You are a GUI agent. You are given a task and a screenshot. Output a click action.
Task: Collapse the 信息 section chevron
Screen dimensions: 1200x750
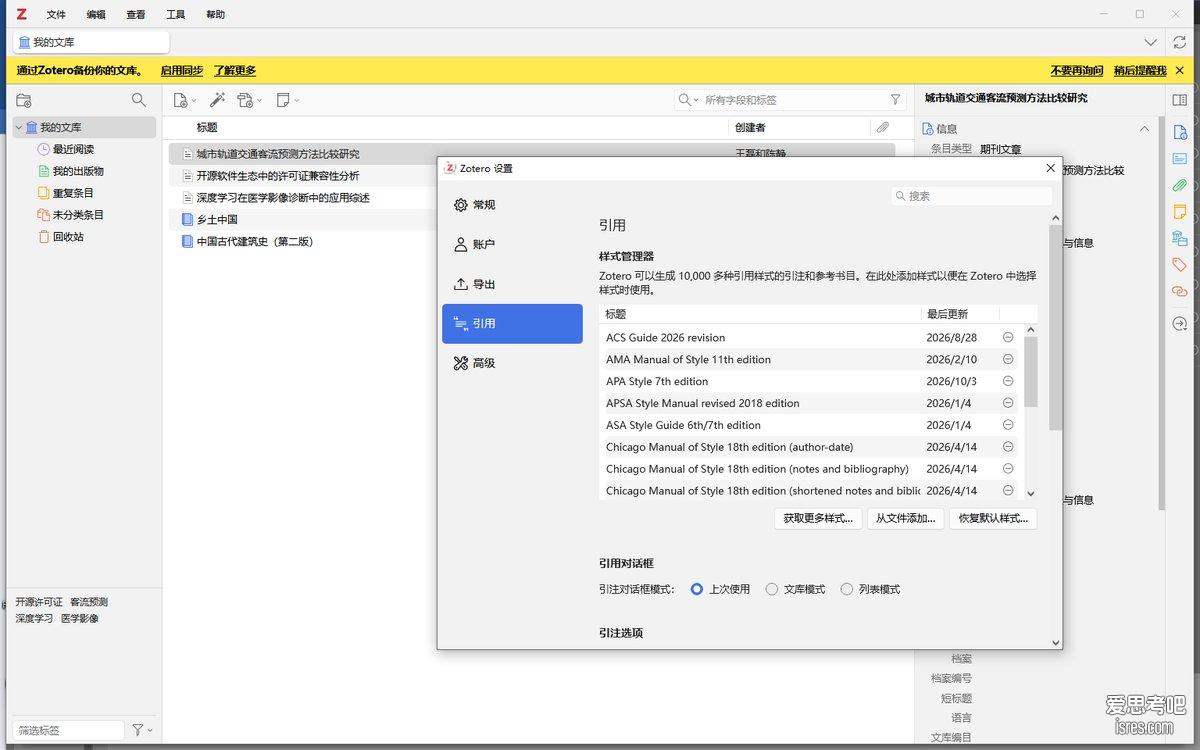tap(1144, 128)
